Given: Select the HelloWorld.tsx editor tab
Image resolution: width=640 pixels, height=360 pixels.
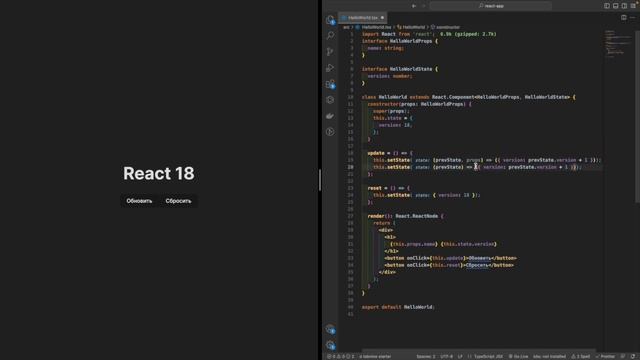Looking at the screenshot, I should 362,18.
